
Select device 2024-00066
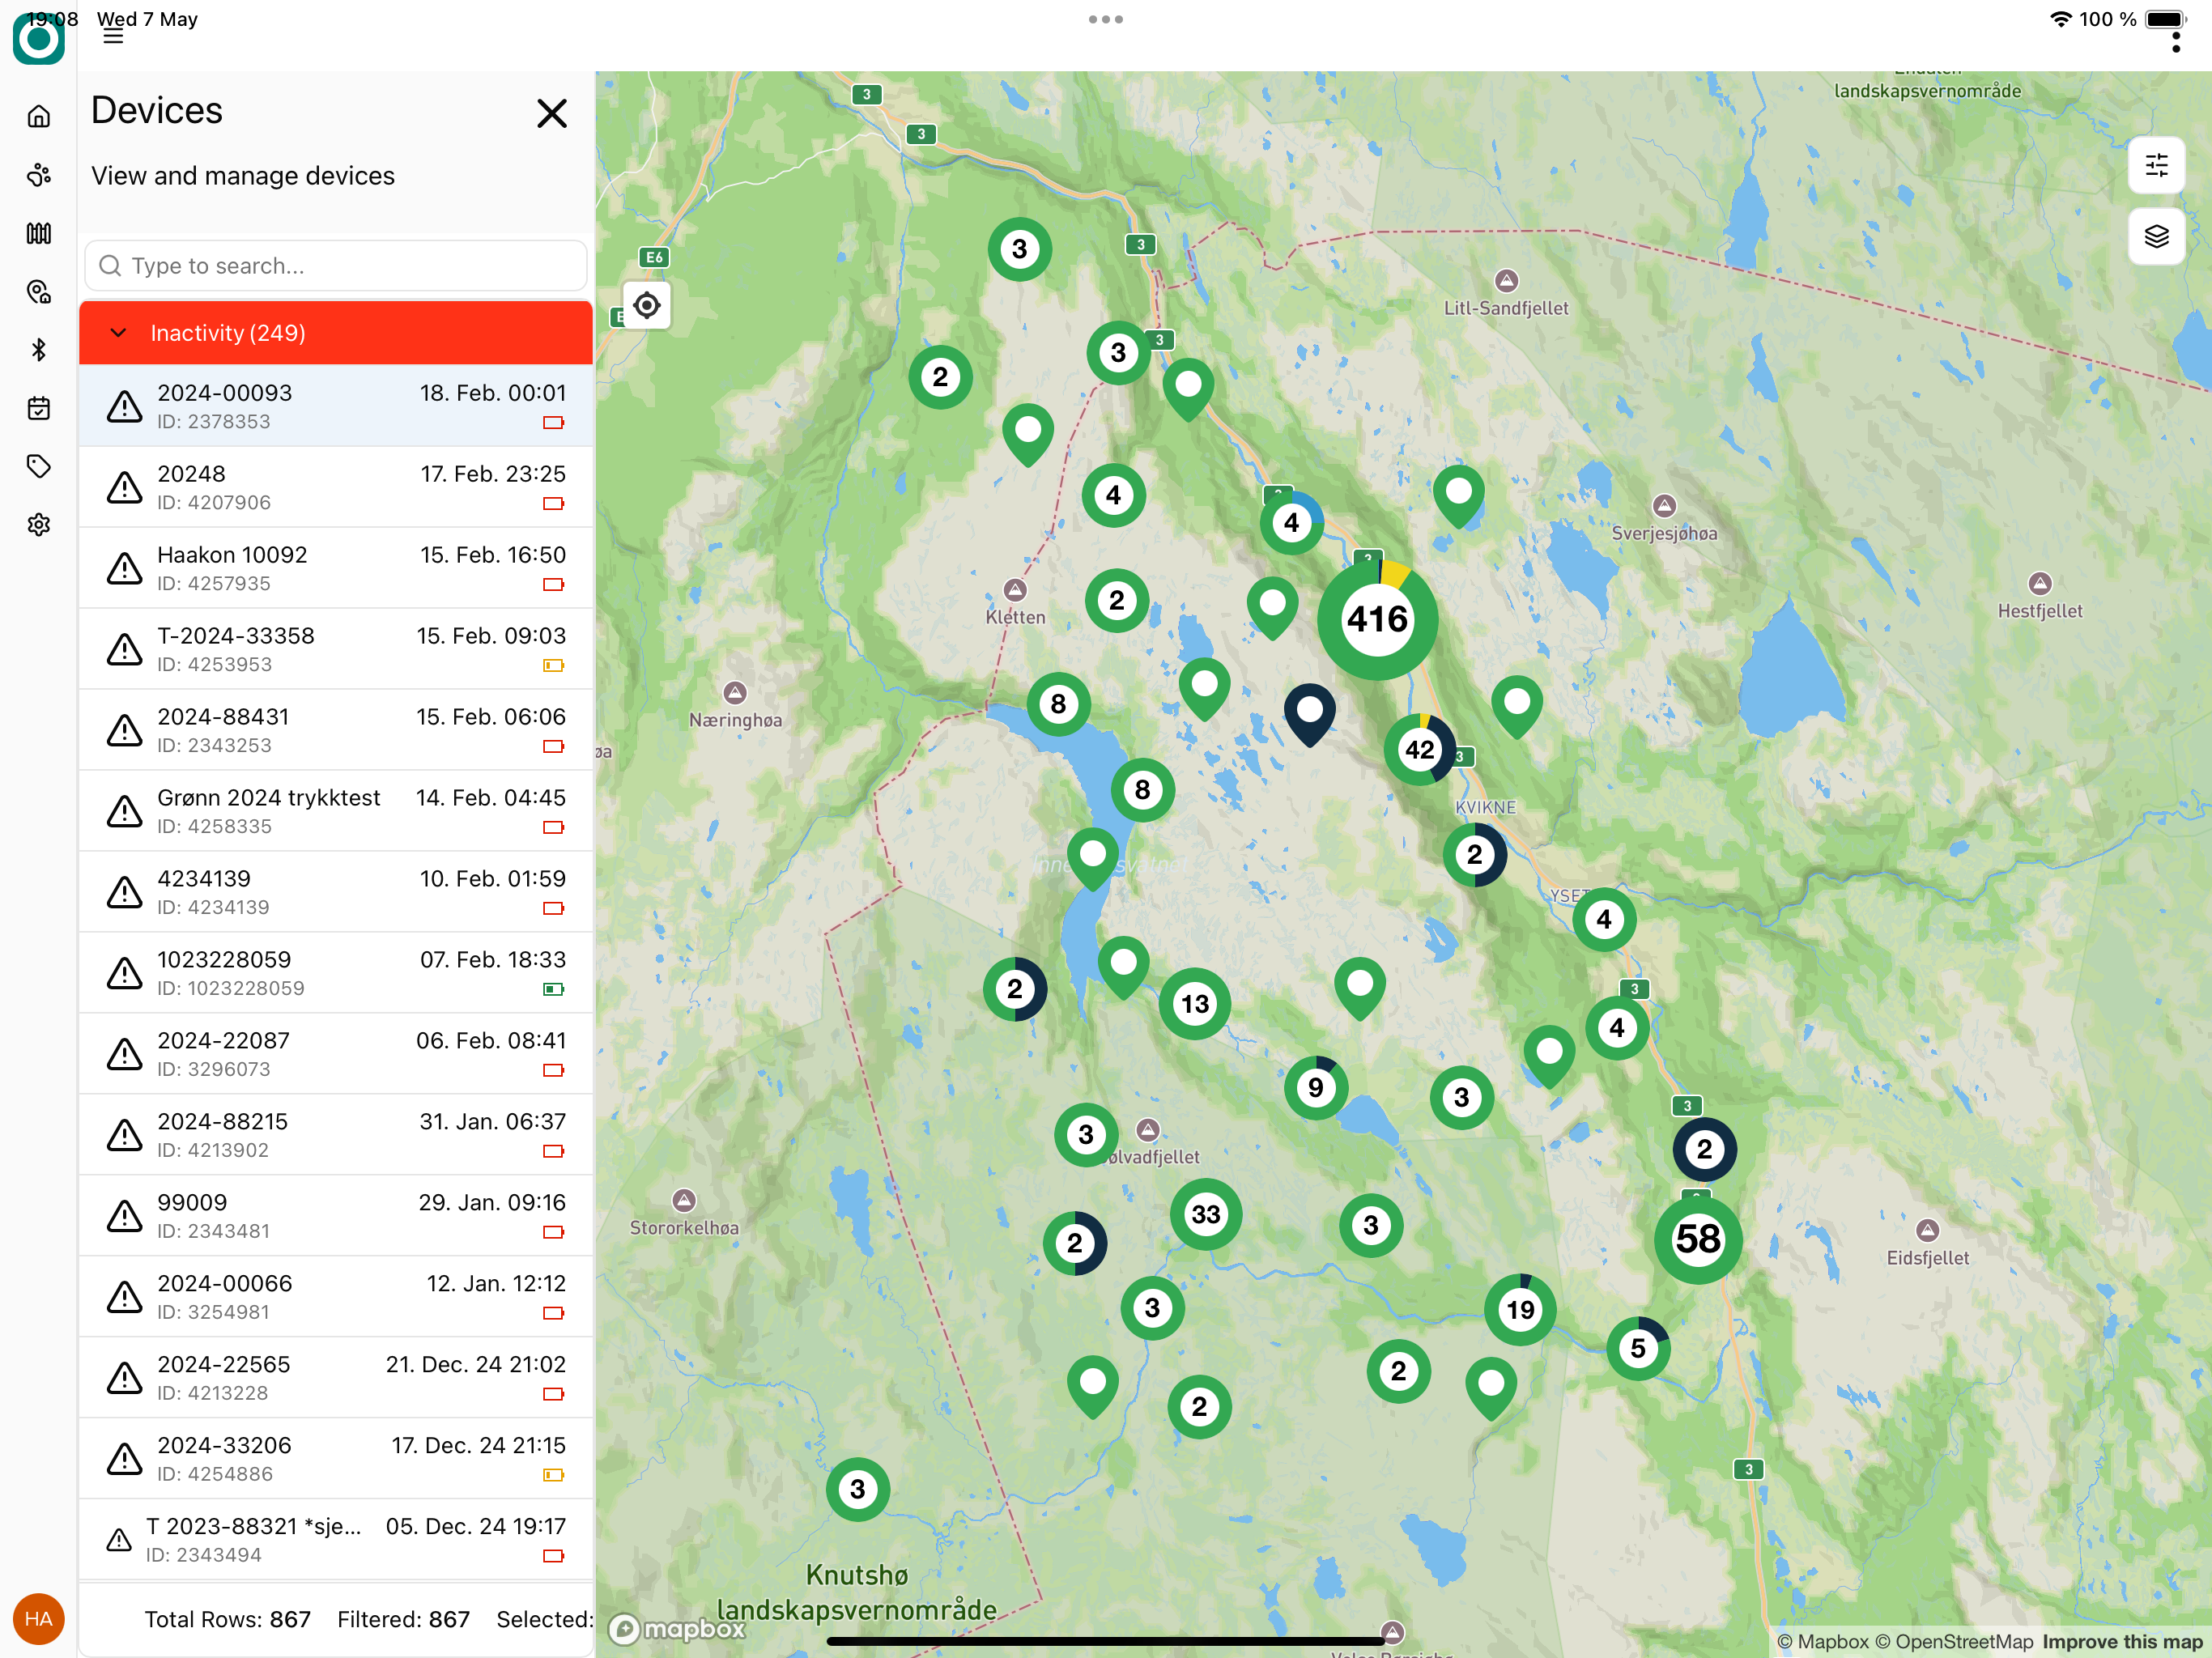tap(336, 1297)
